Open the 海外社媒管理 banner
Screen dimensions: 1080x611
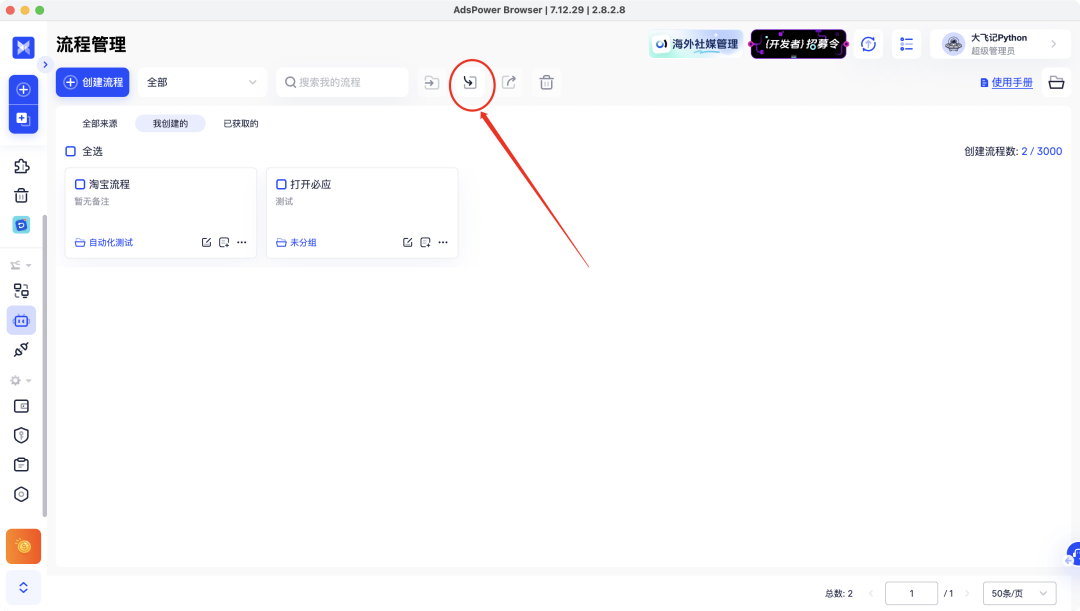click(x=696, y=44)
